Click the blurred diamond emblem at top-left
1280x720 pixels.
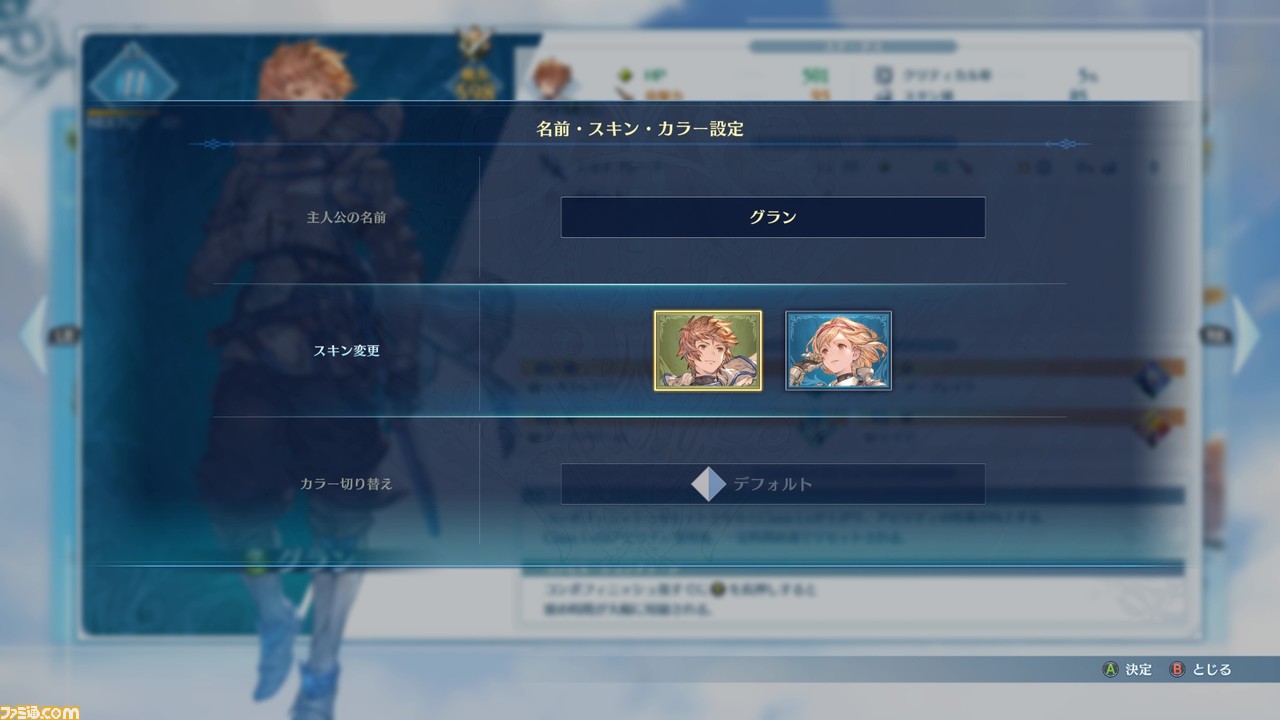133,78
